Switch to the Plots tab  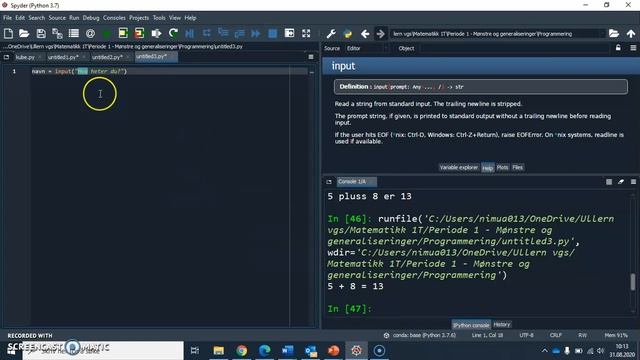[502, 167]
